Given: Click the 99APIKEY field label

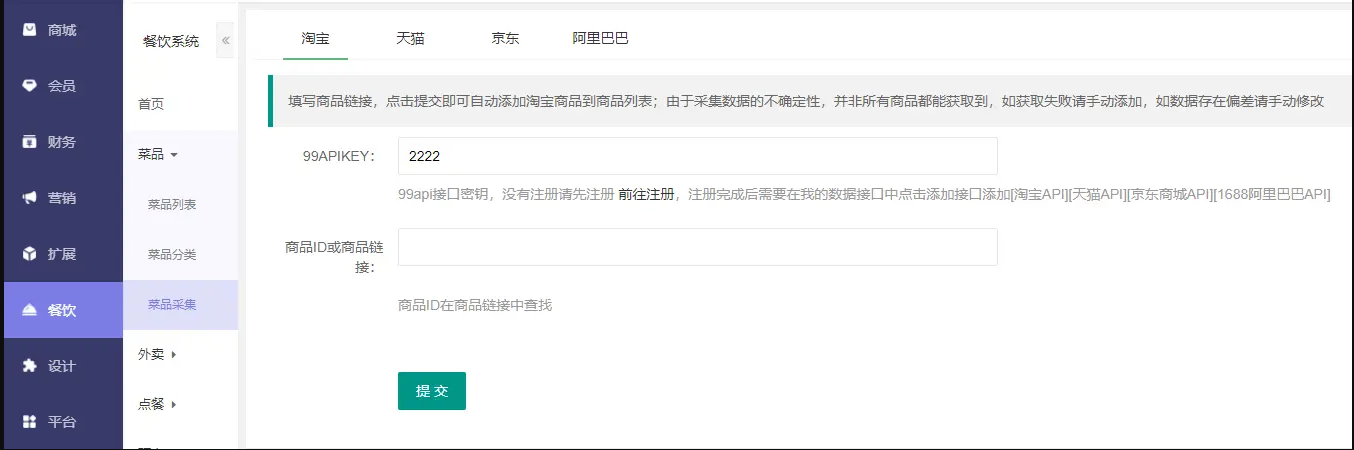Looking at the screenshot, I should 338,156.
